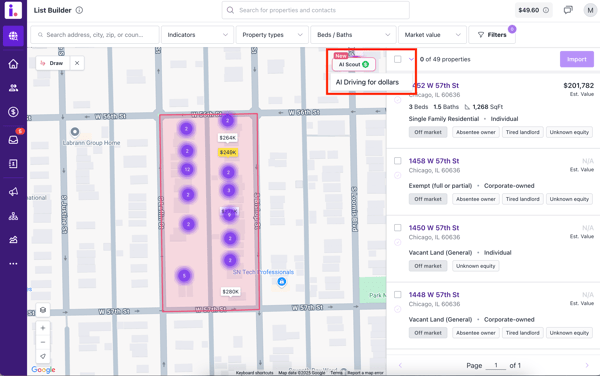Screen dimensions: 600x376
Task: Open the megaphone marketing sidebar icon
Action: [x=13, y=192]
